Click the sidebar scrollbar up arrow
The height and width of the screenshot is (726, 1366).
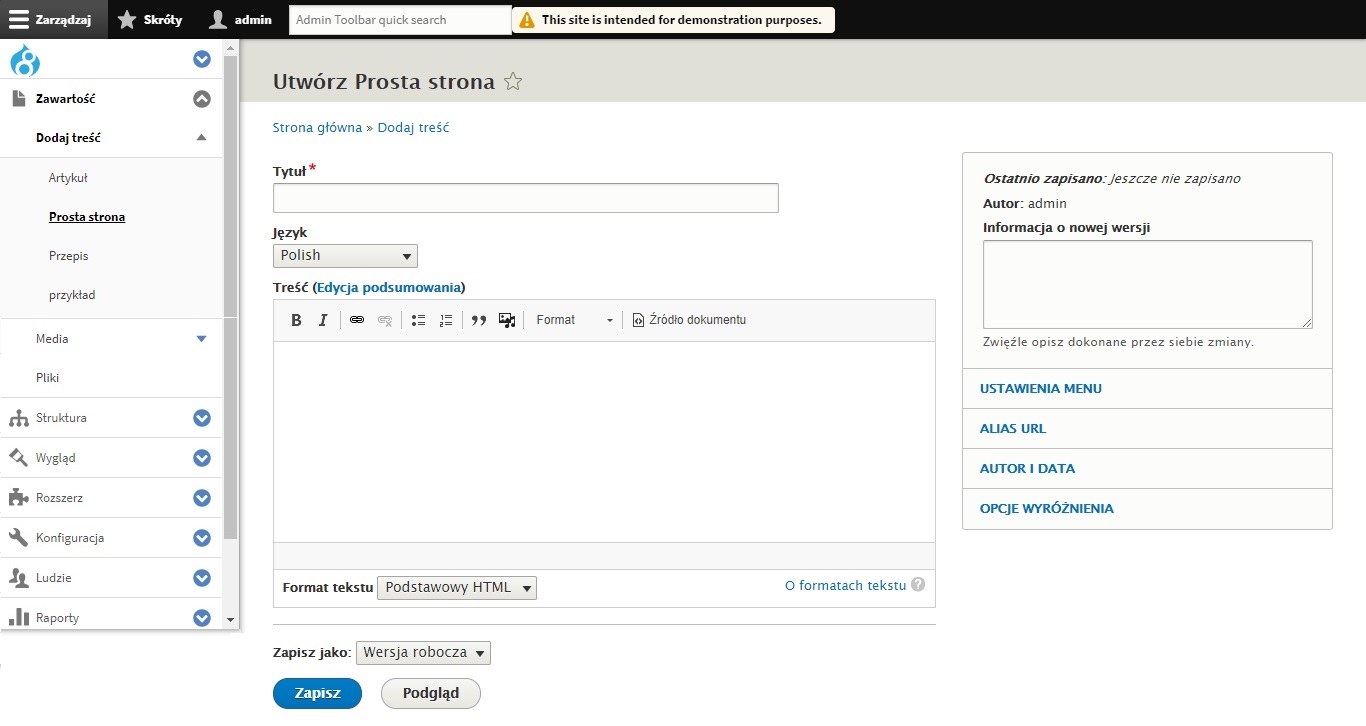point(230,47)
